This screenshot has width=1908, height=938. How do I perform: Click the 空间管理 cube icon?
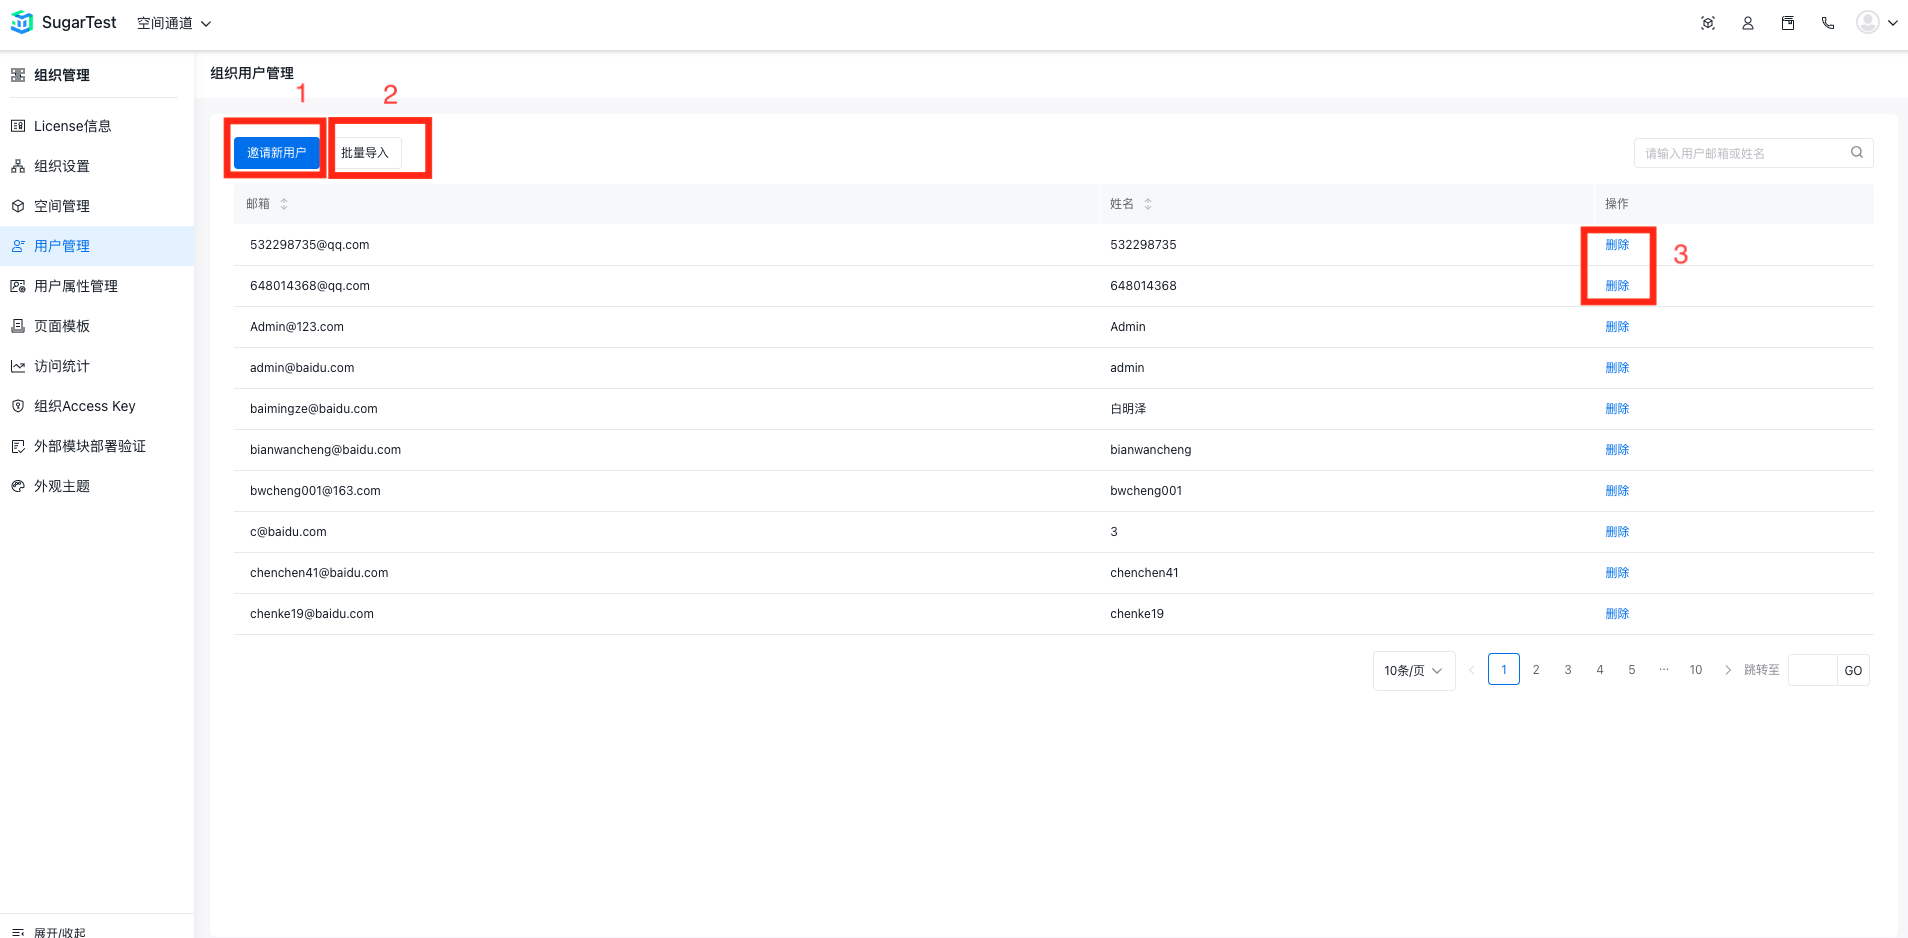[18, 206]
